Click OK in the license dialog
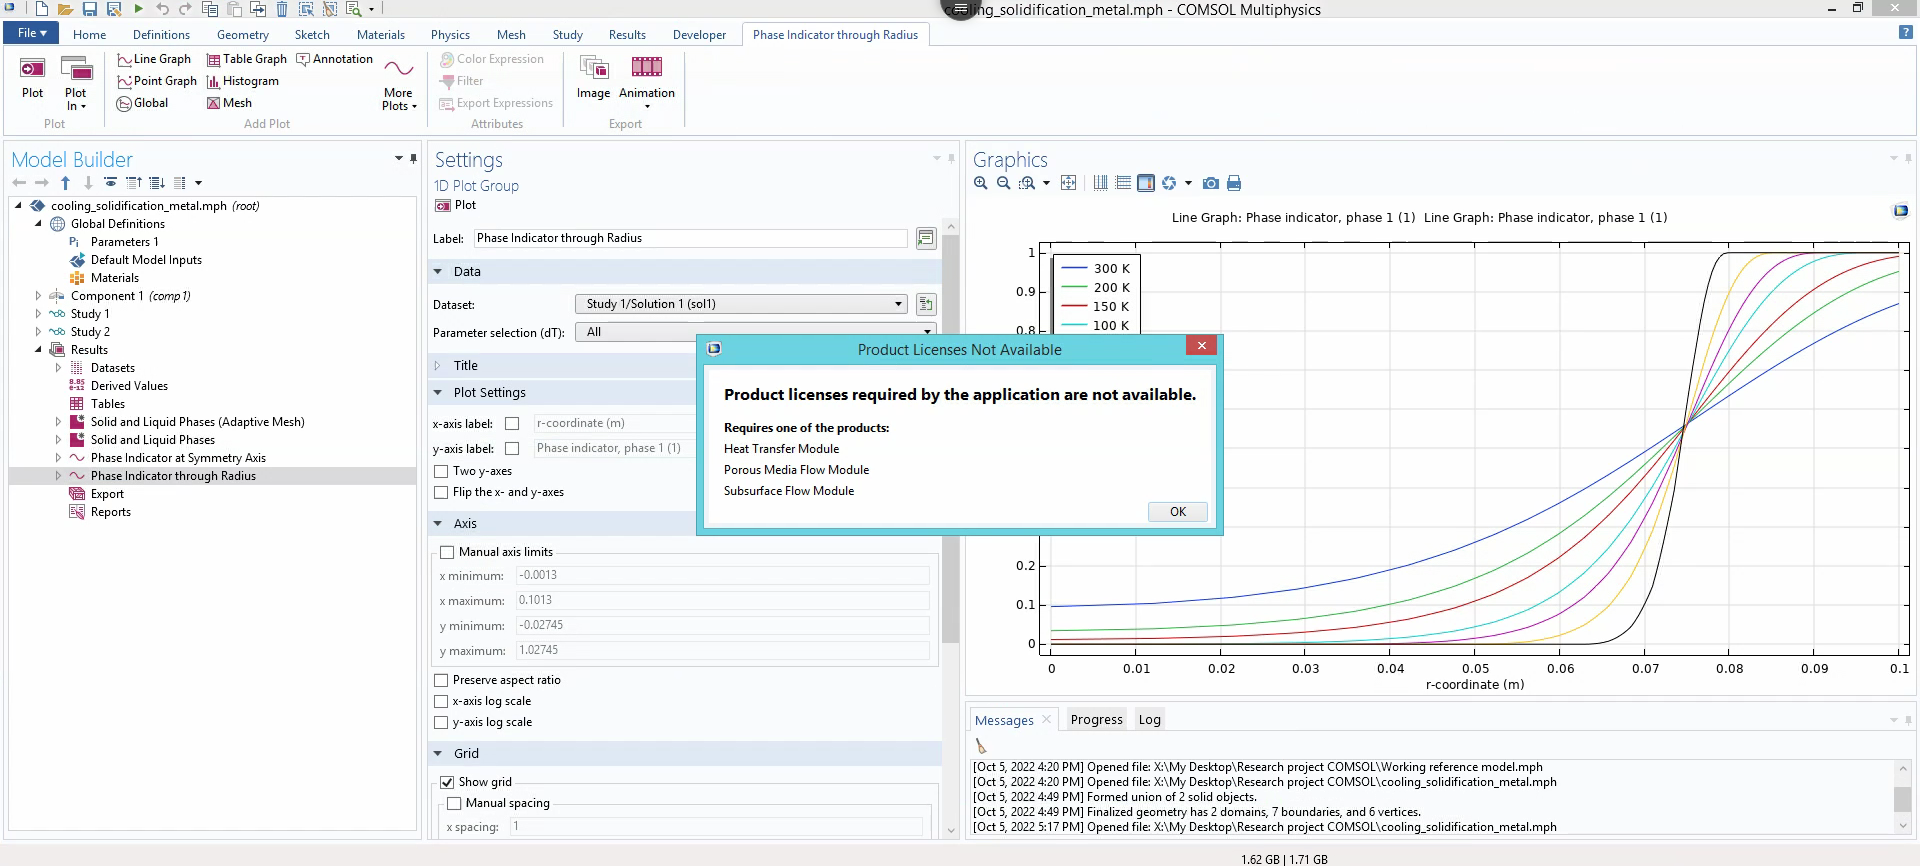 tap(1177, 512)
